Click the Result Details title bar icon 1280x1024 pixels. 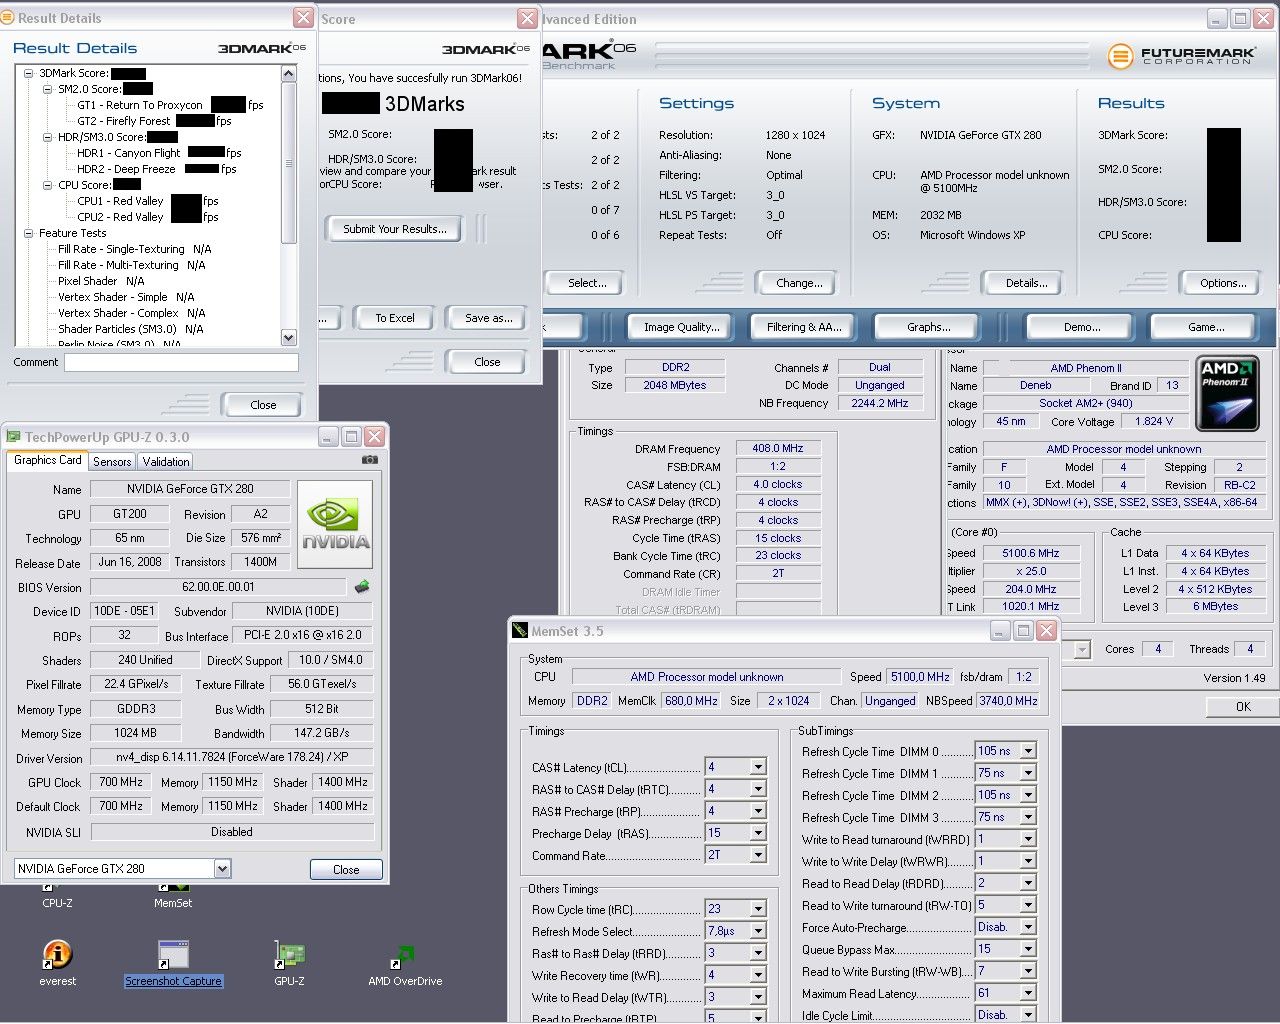pyautogui.click(x=9, y=18)
